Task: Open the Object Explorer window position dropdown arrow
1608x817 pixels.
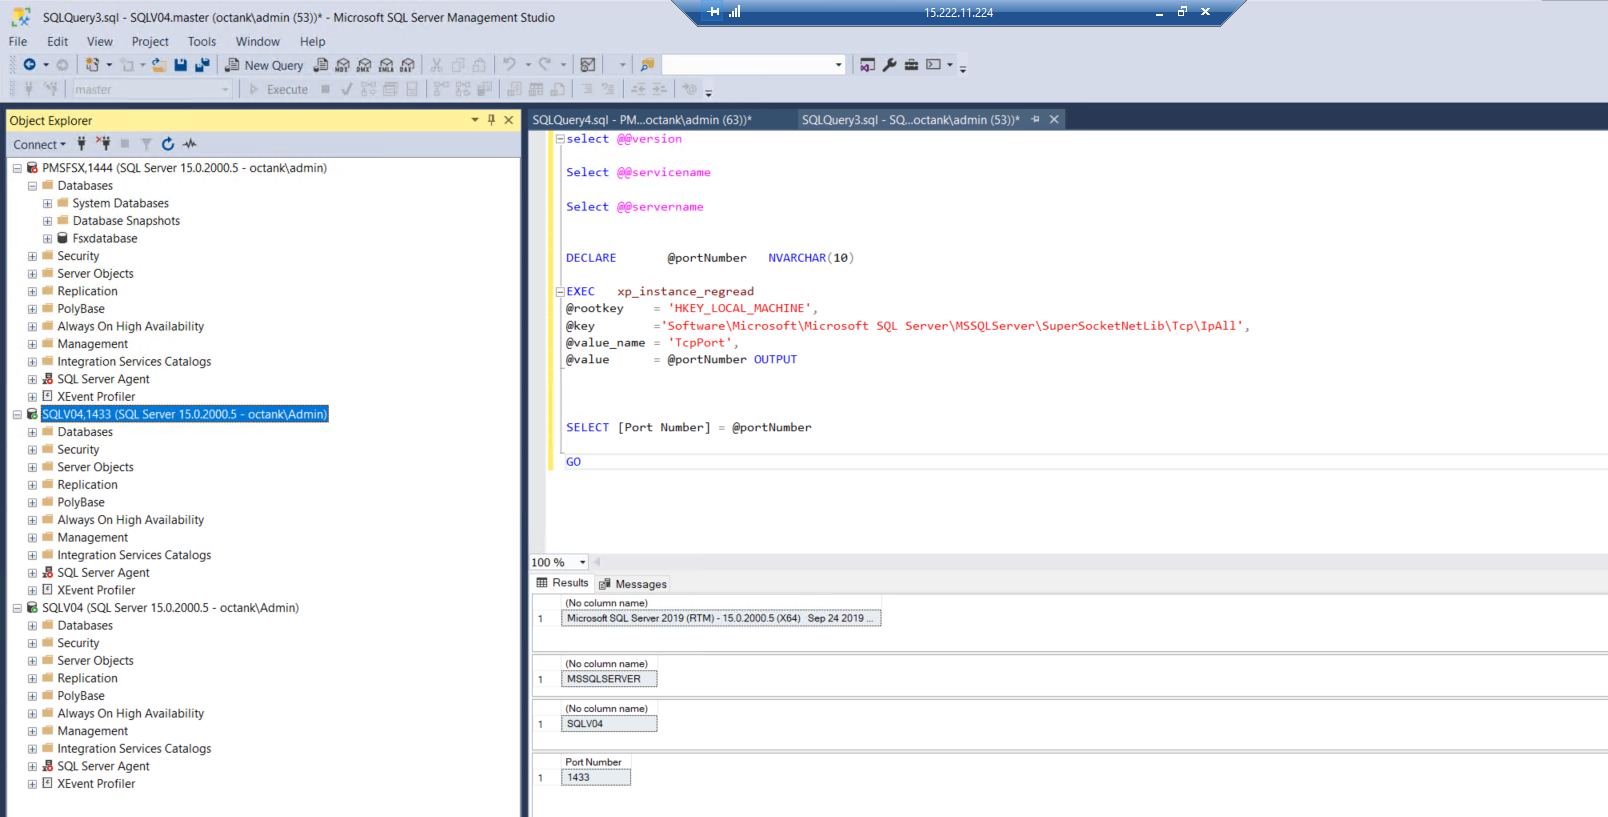Action: coord(475,120)
